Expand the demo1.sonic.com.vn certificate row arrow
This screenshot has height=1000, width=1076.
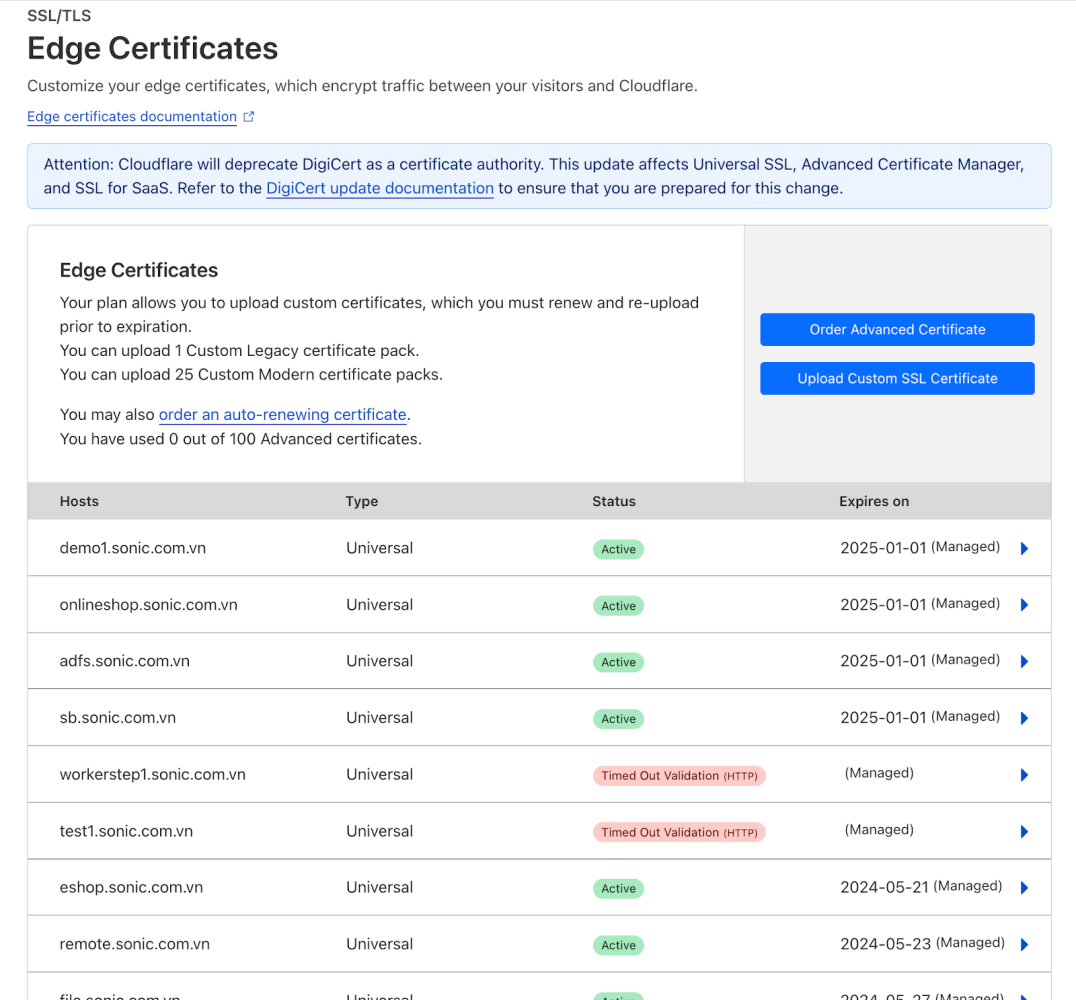tap(1024, 548)
